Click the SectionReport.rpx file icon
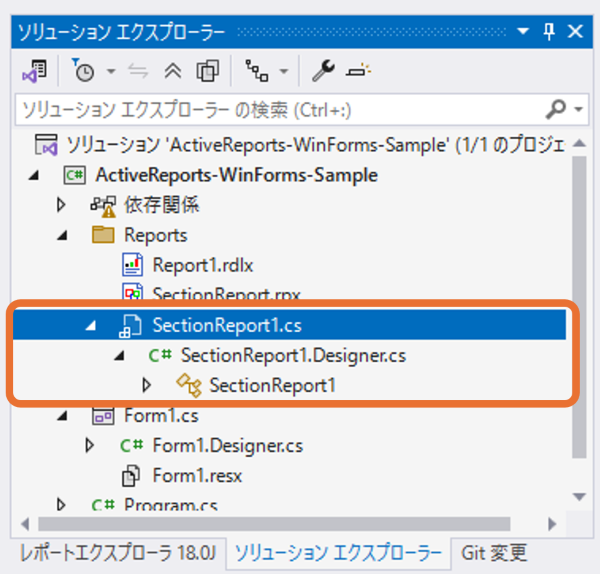This screenshot has height=574, width=600. pos(132,292)
